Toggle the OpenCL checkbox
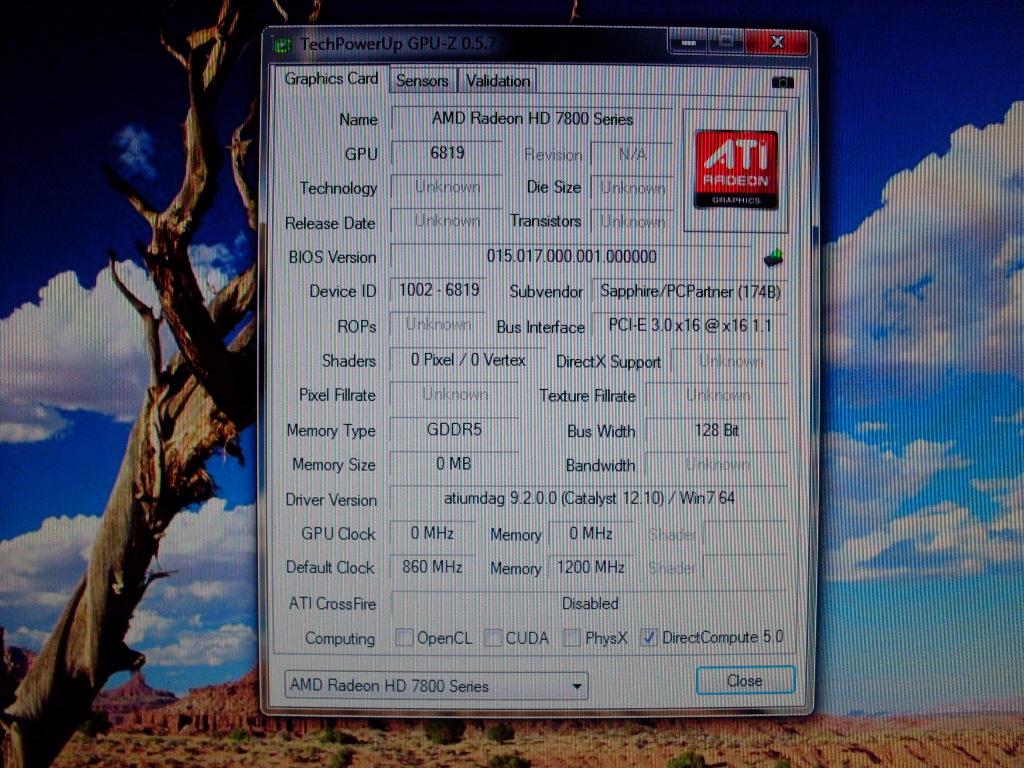The image size is (1024, 768). 404,637
